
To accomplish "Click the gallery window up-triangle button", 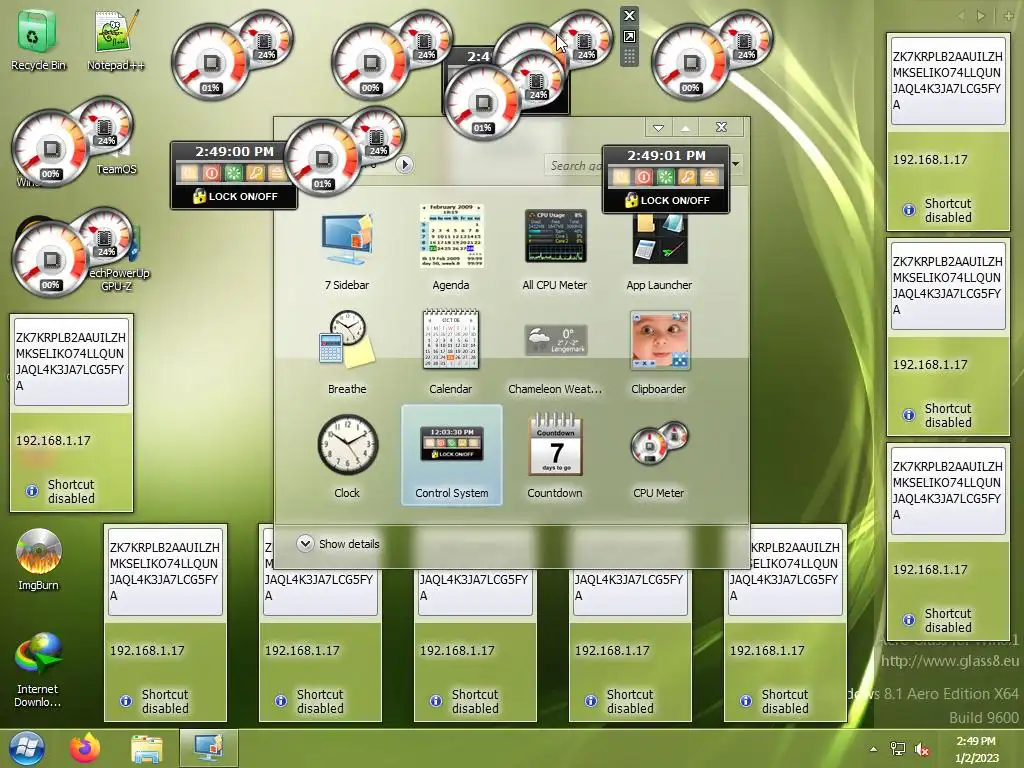I will [685, 127].
